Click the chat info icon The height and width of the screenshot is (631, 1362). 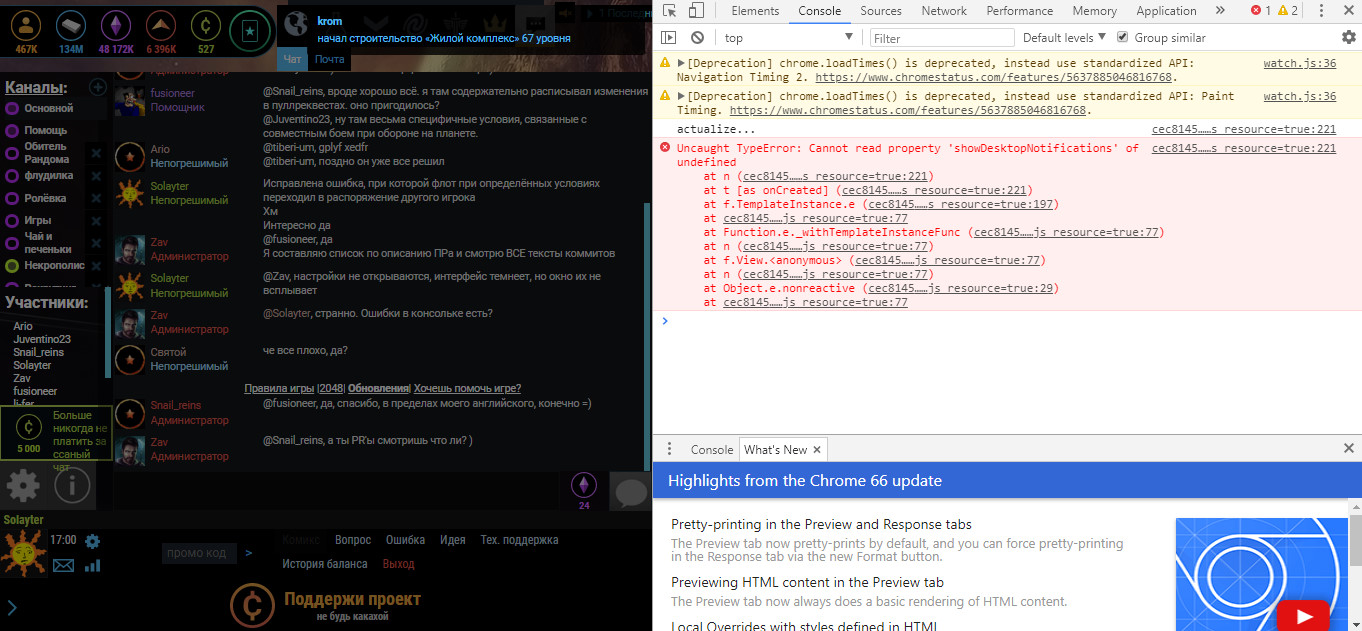pos(72,486)
